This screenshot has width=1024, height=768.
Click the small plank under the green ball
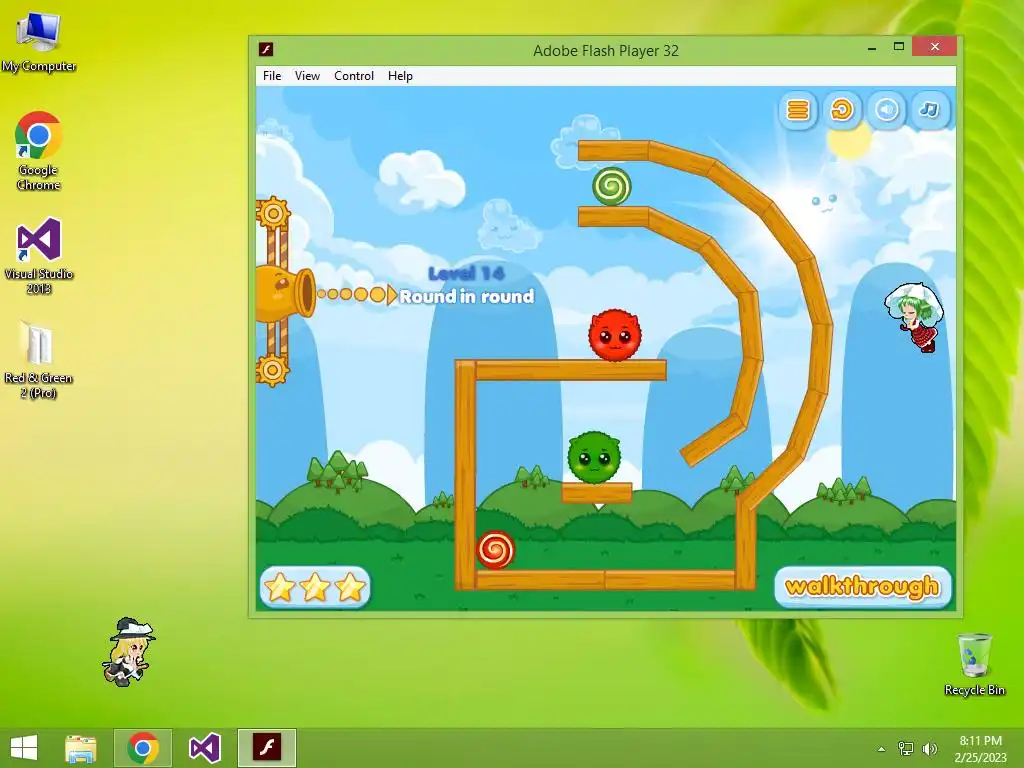pos(596,493)
